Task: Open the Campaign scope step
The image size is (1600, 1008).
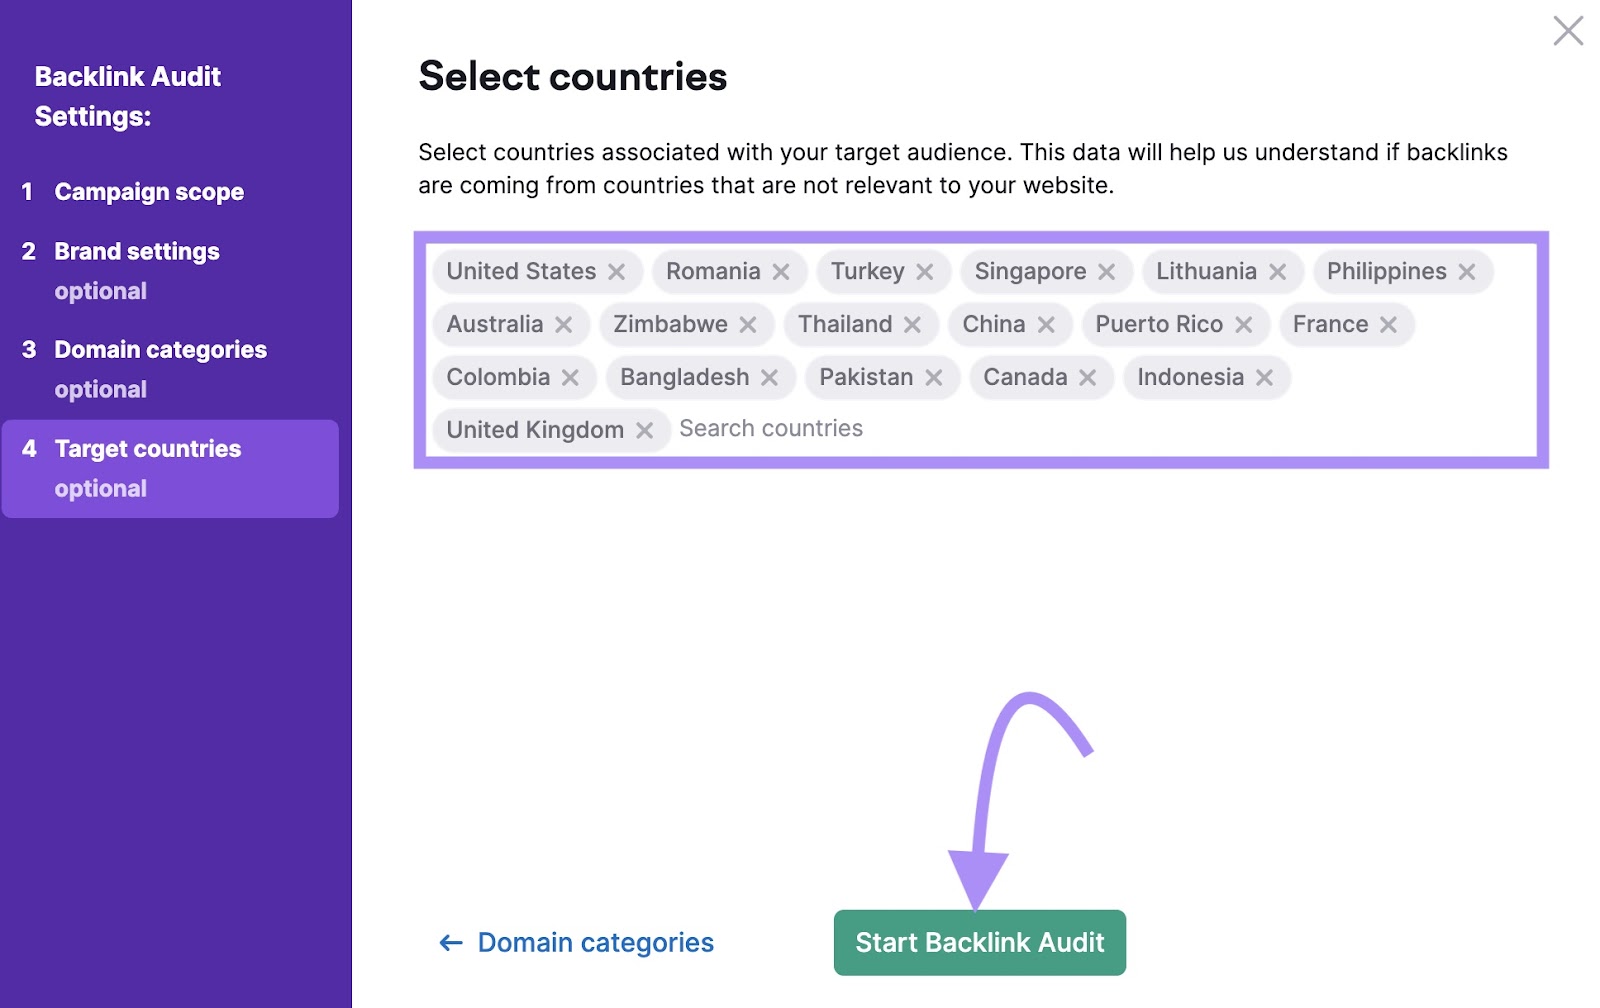Action: click(148, 191)
